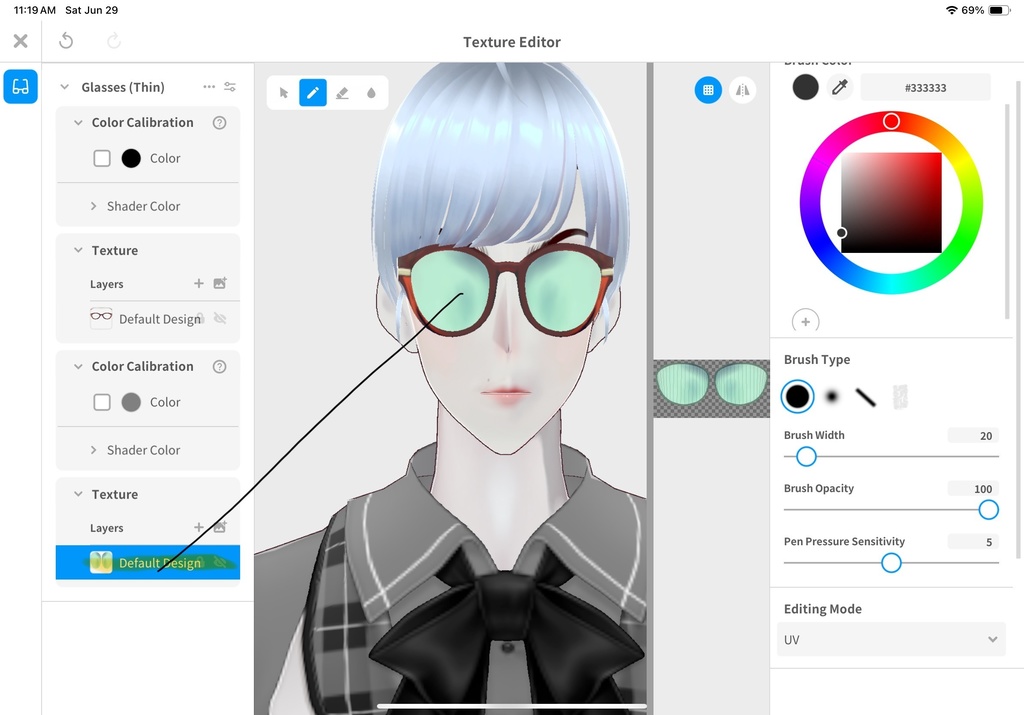Select the highlighted lens Default Design layer
Screen dimensions: 1024x715
pyautogui.click(x=148, y=562)
